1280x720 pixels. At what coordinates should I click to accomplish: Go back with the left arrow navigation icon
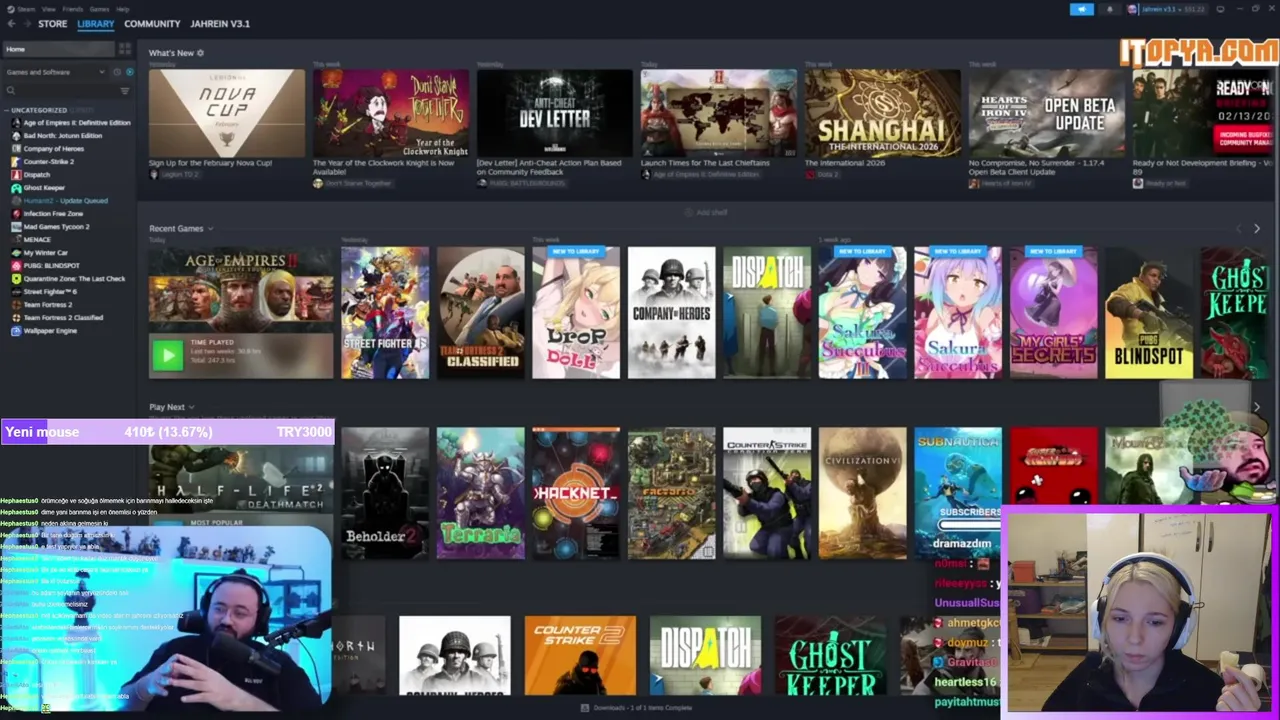11,24
